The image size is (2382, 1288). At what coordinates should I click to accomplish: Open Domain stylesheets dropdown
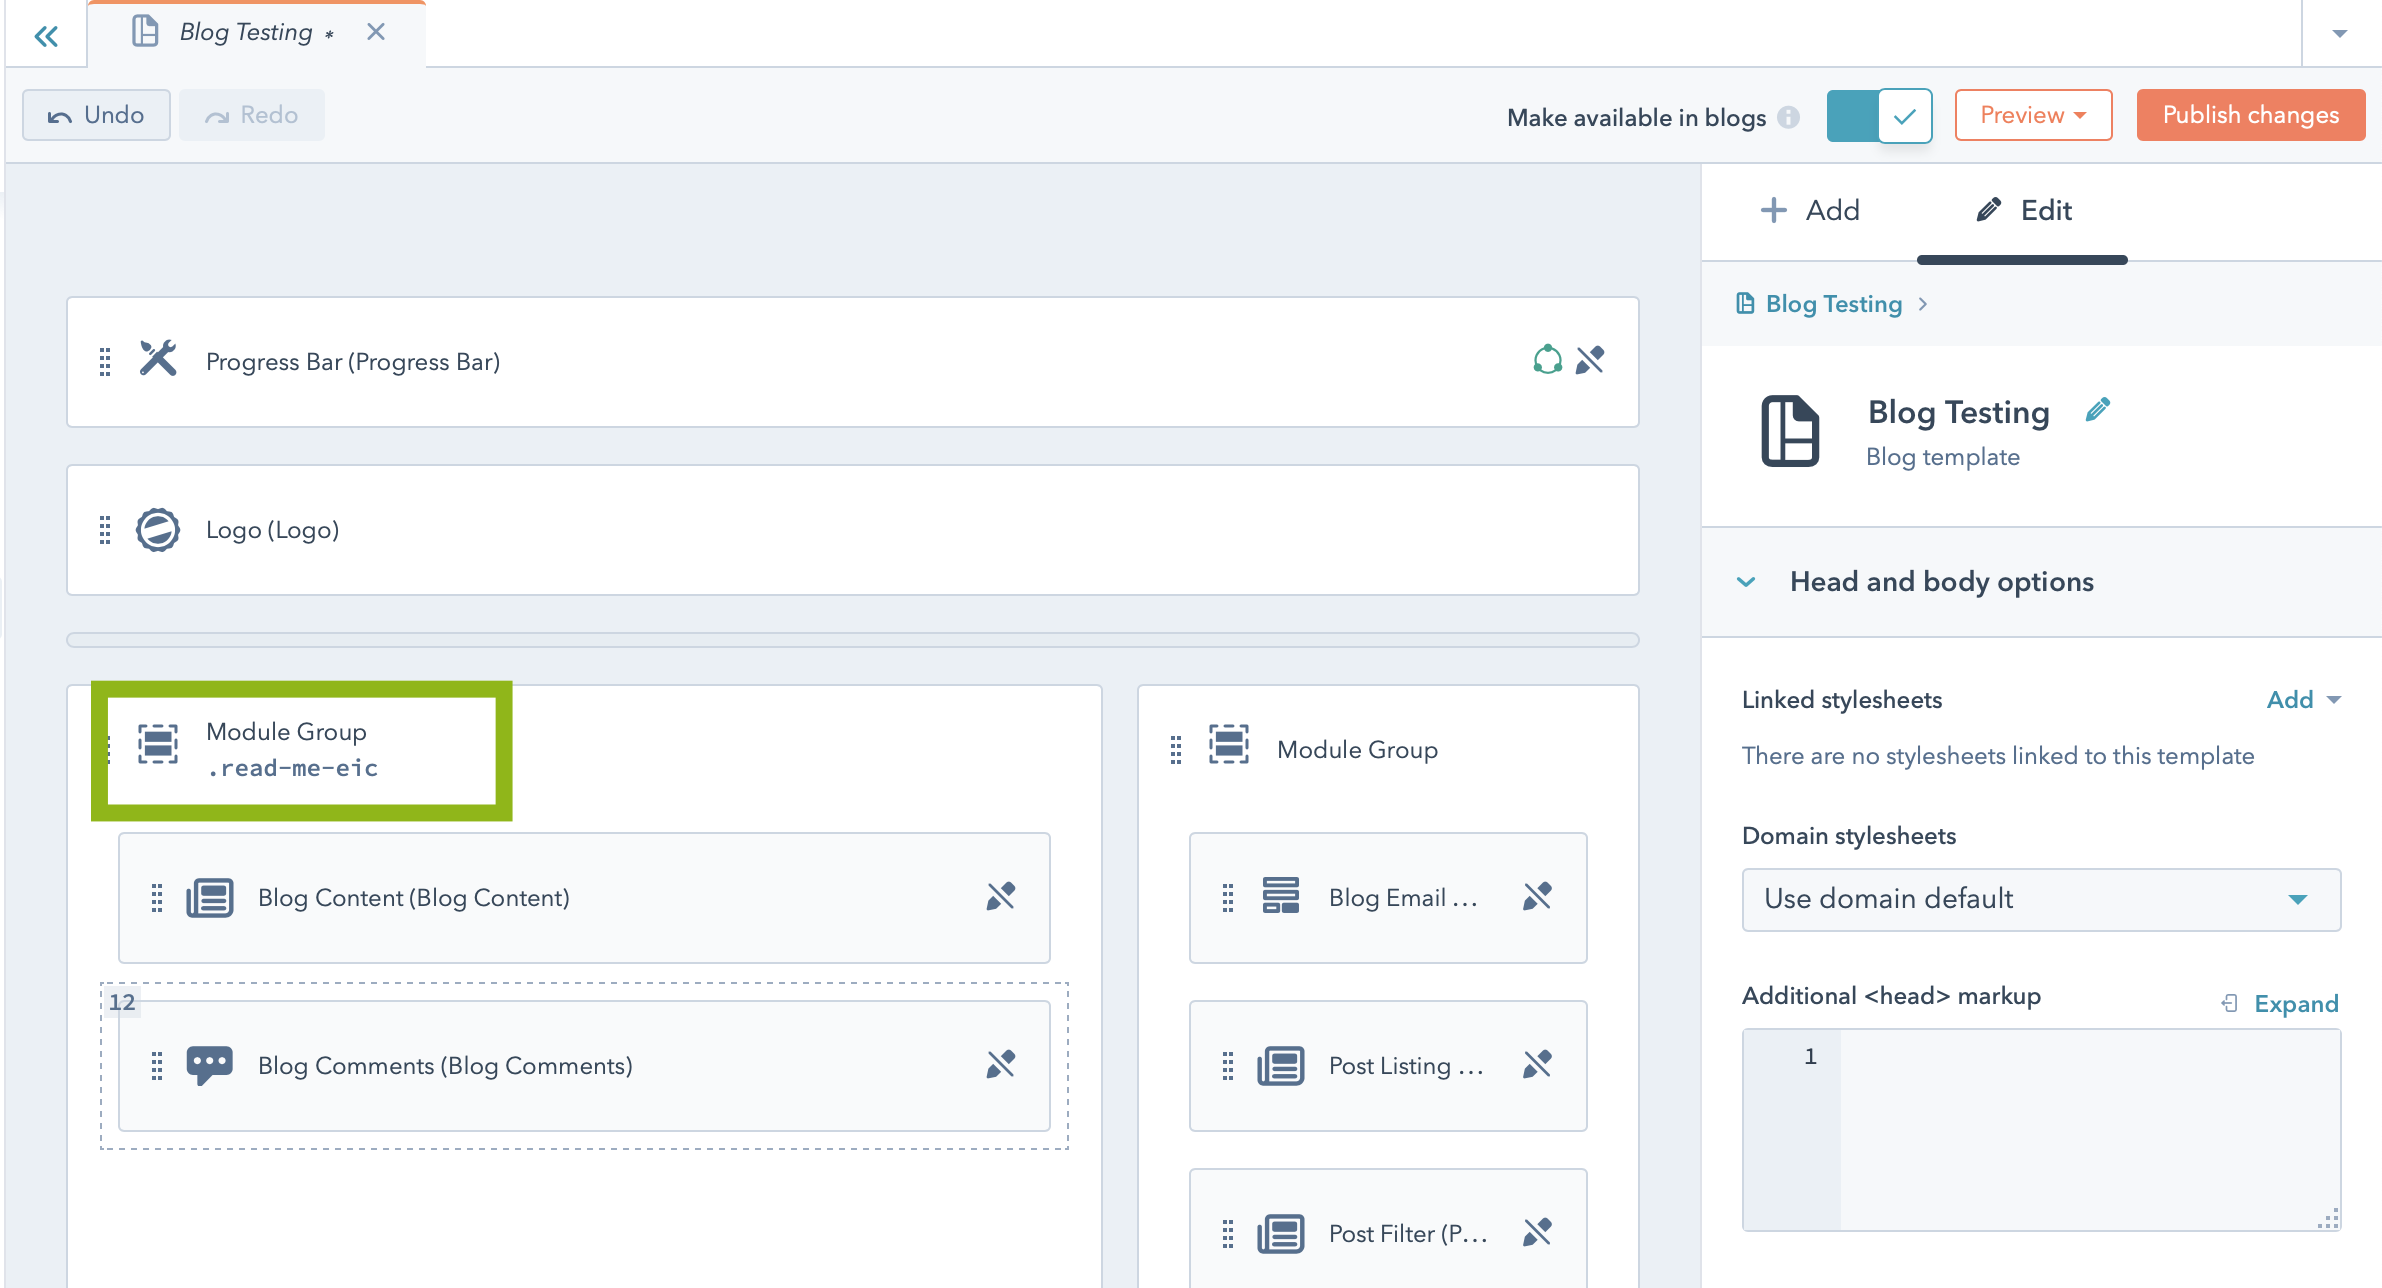pos(2041,899)
